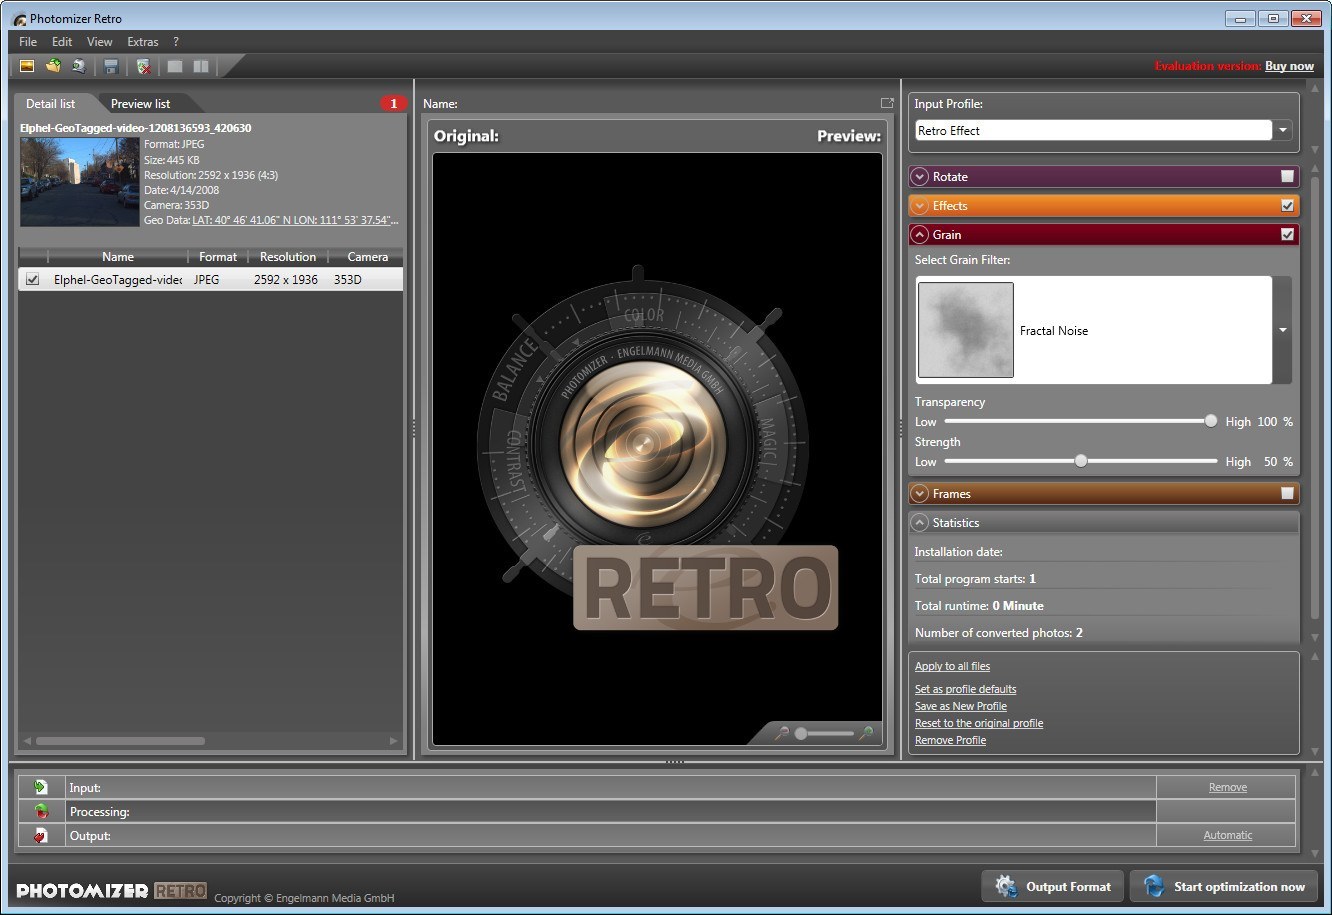The height and width of the screenshot is (915, 1332).
Task: Click Set as profile defaults link
Action: point(965,689)
